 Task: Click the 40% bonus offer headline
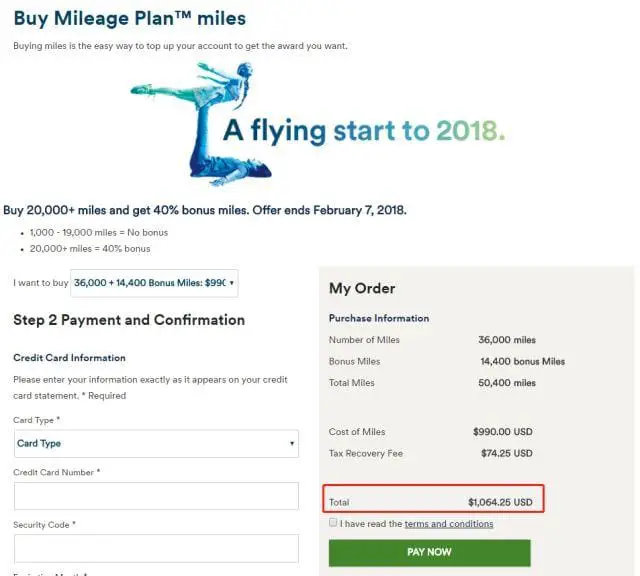tap(205, 211)
